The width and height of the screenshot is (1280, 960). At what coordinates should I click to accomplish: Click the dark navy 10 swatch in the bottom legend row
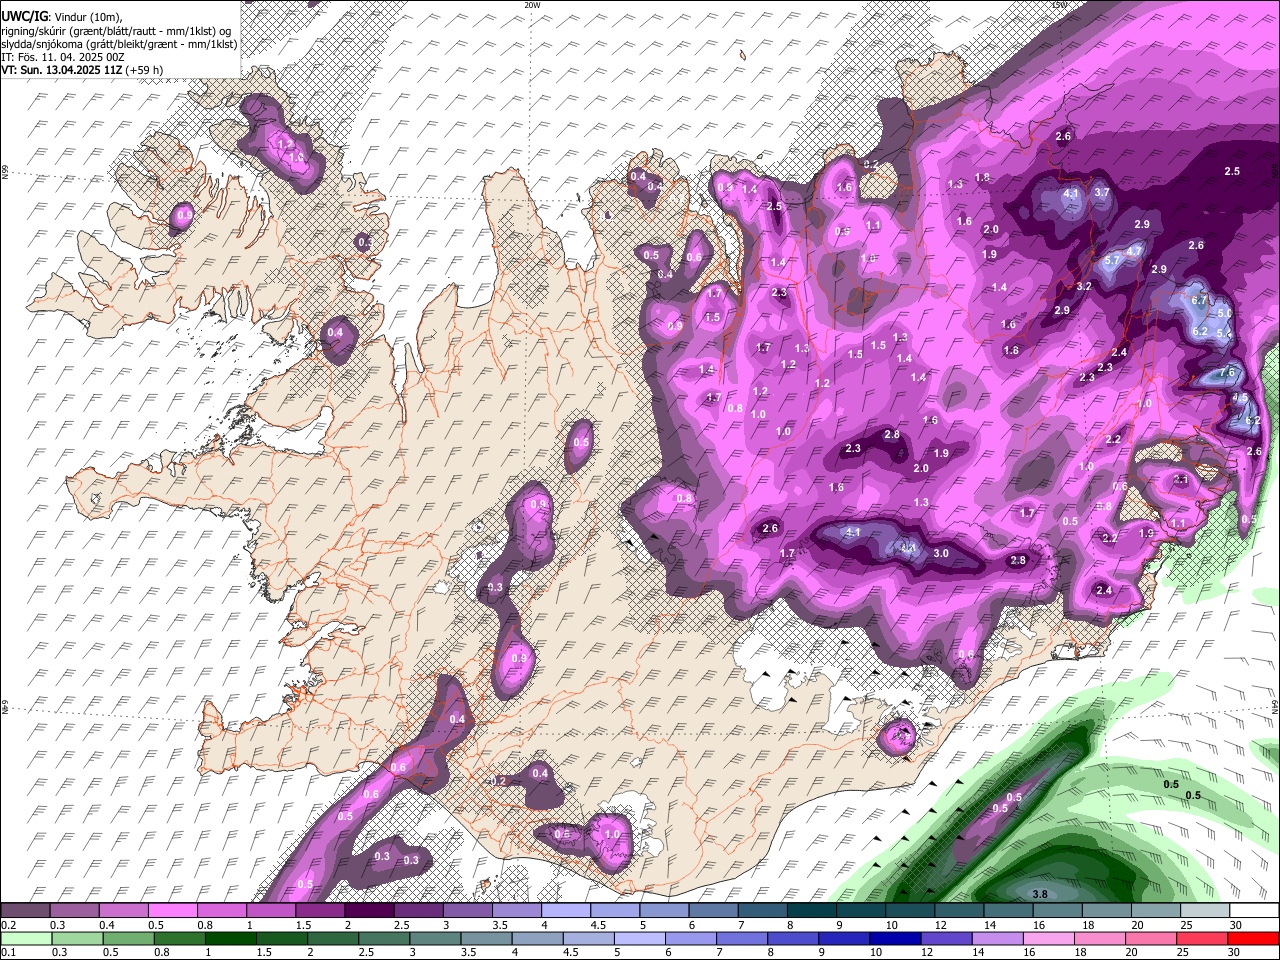point(893,938)
